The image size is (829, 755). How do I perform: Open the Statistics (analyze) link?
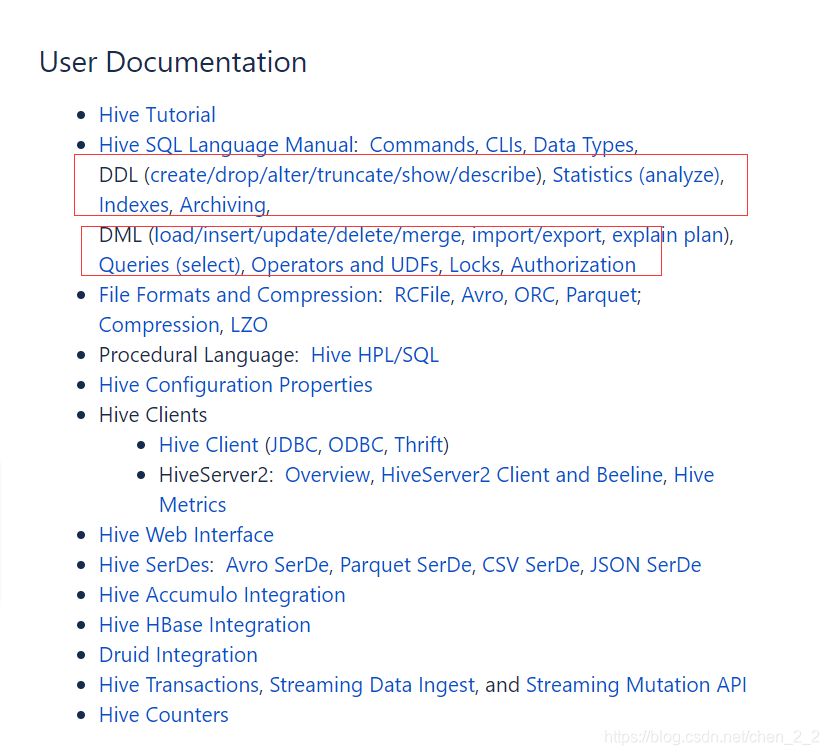(635, 175)
